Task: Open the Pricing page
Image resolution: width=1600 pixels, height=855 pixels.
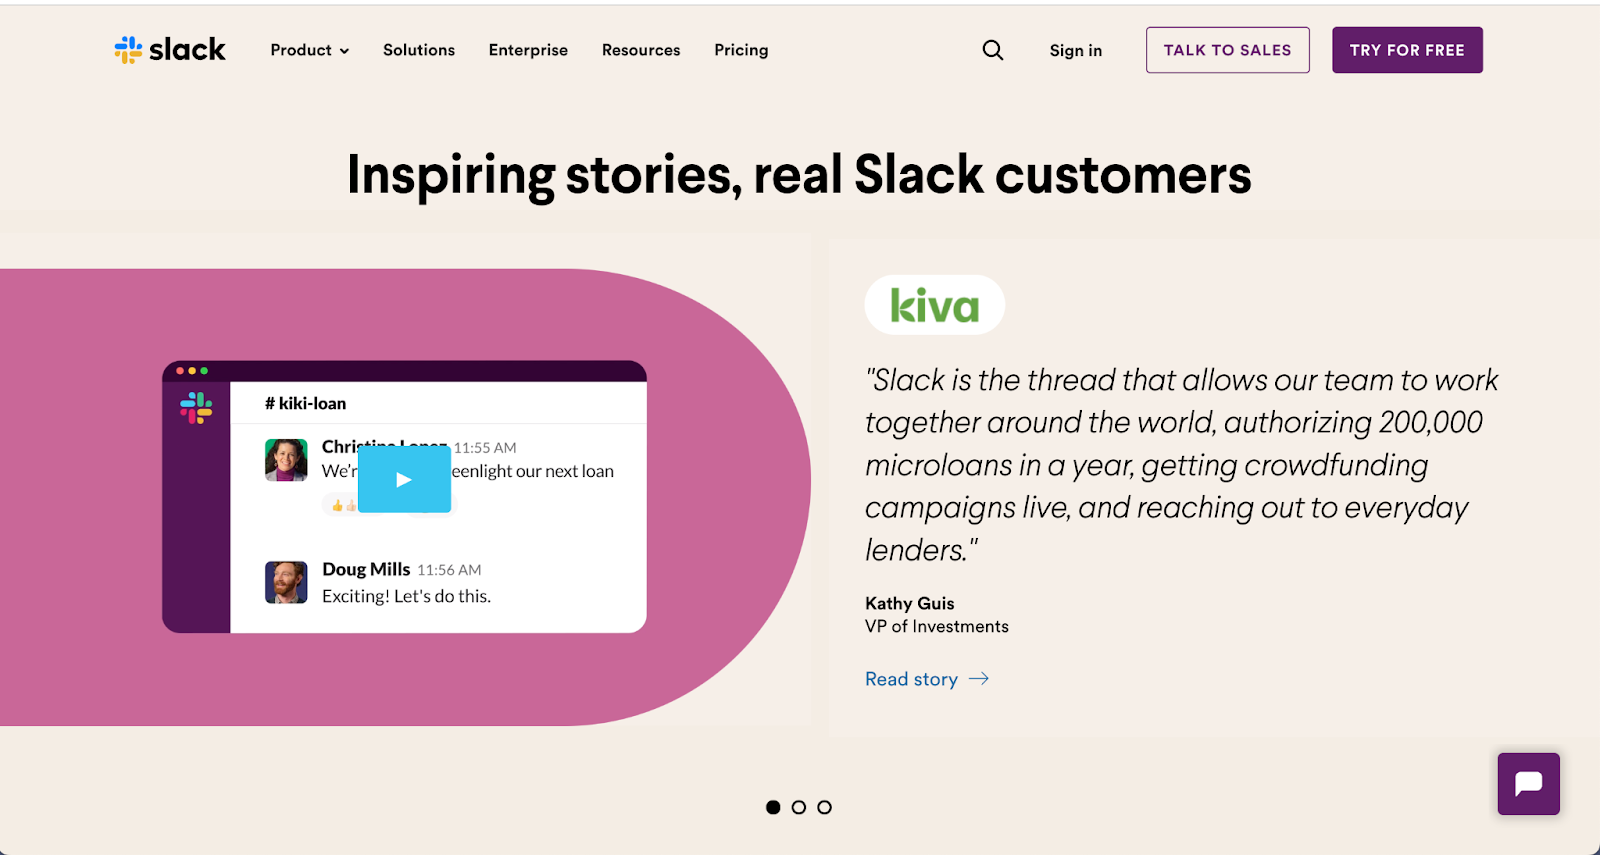Action: click(x=741, y=50)
